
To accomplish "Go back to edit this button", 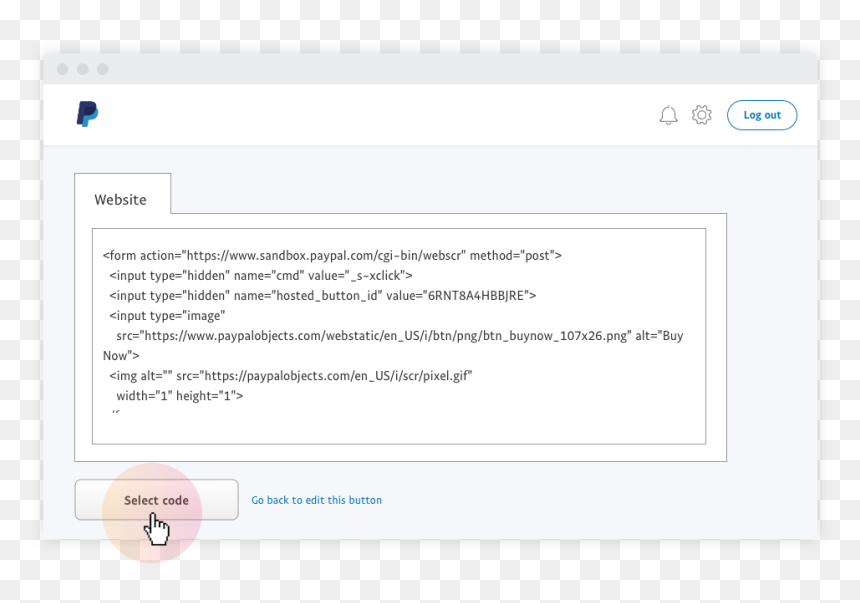I will click(x=316, y=500).
